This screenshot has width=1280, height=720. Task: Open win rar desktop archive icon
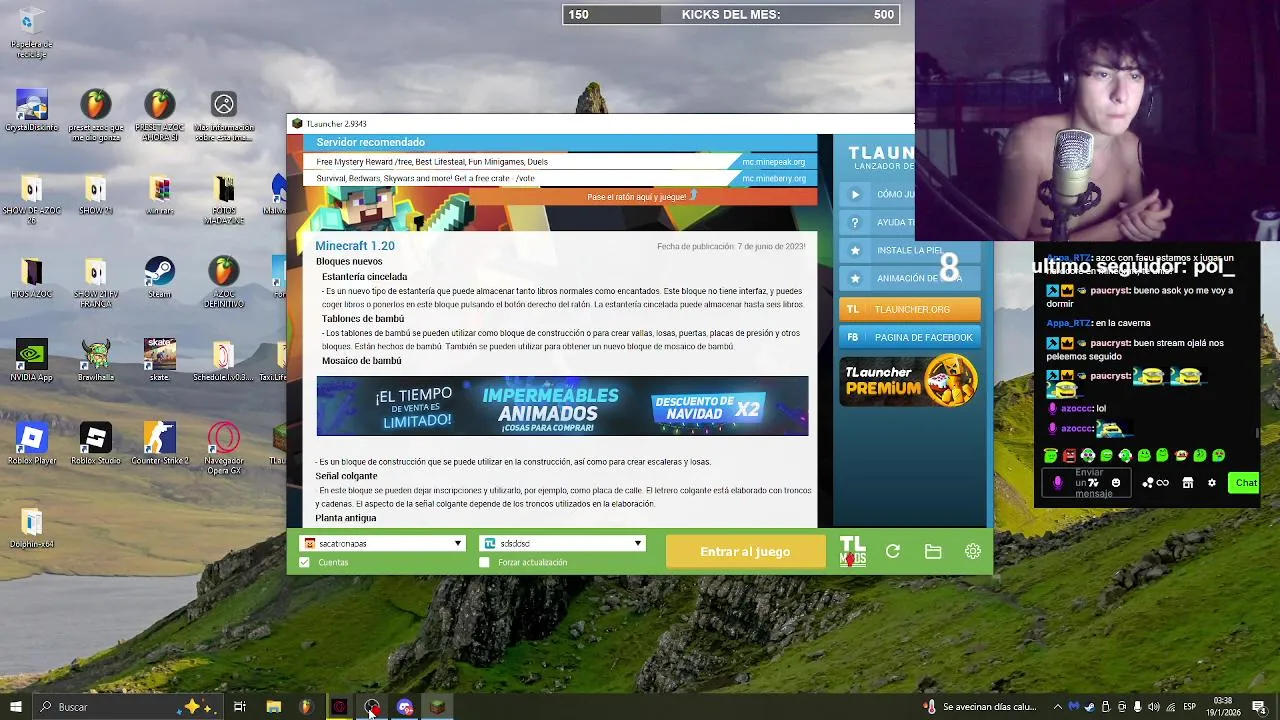tap(159, 195)
